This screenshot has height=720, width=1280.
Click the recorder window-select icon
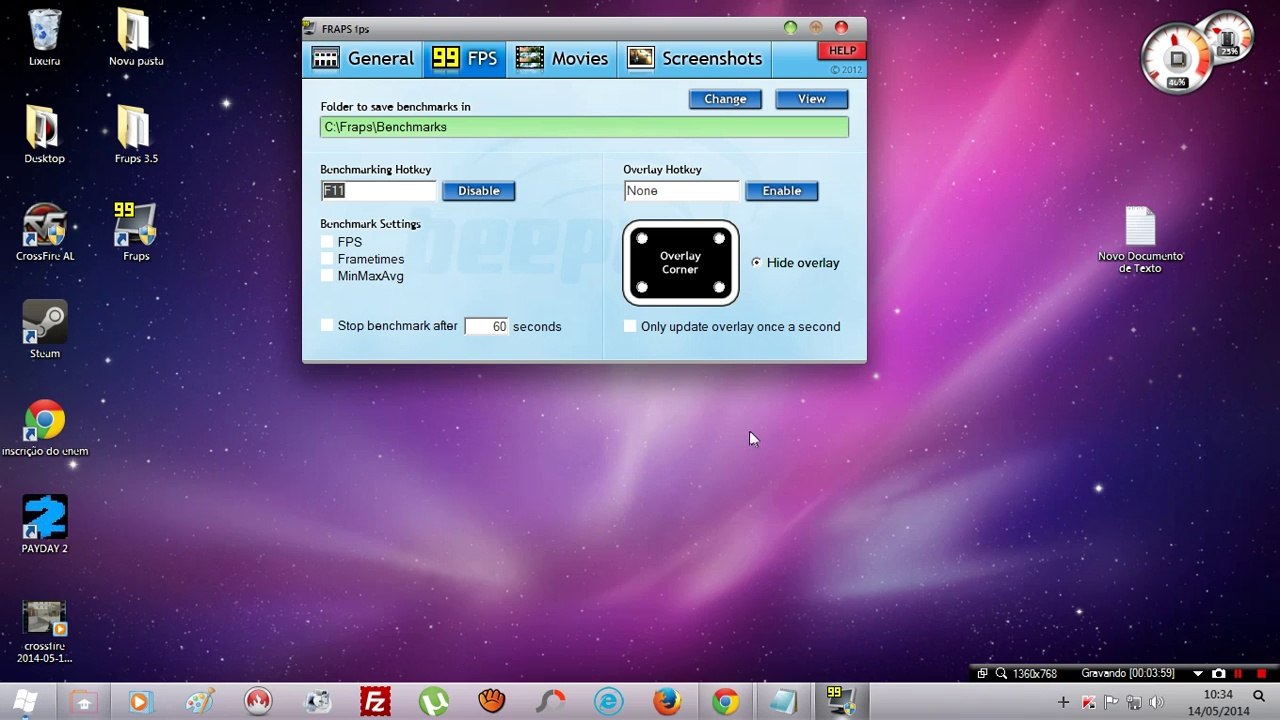click(x=983, y=674)
